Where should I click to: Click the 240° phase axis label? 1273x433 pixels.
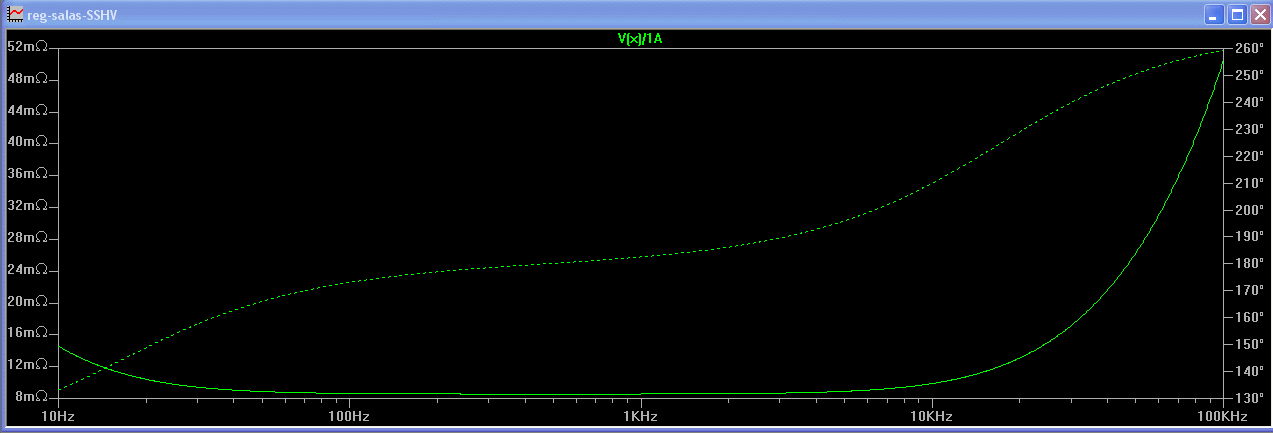1250,102
